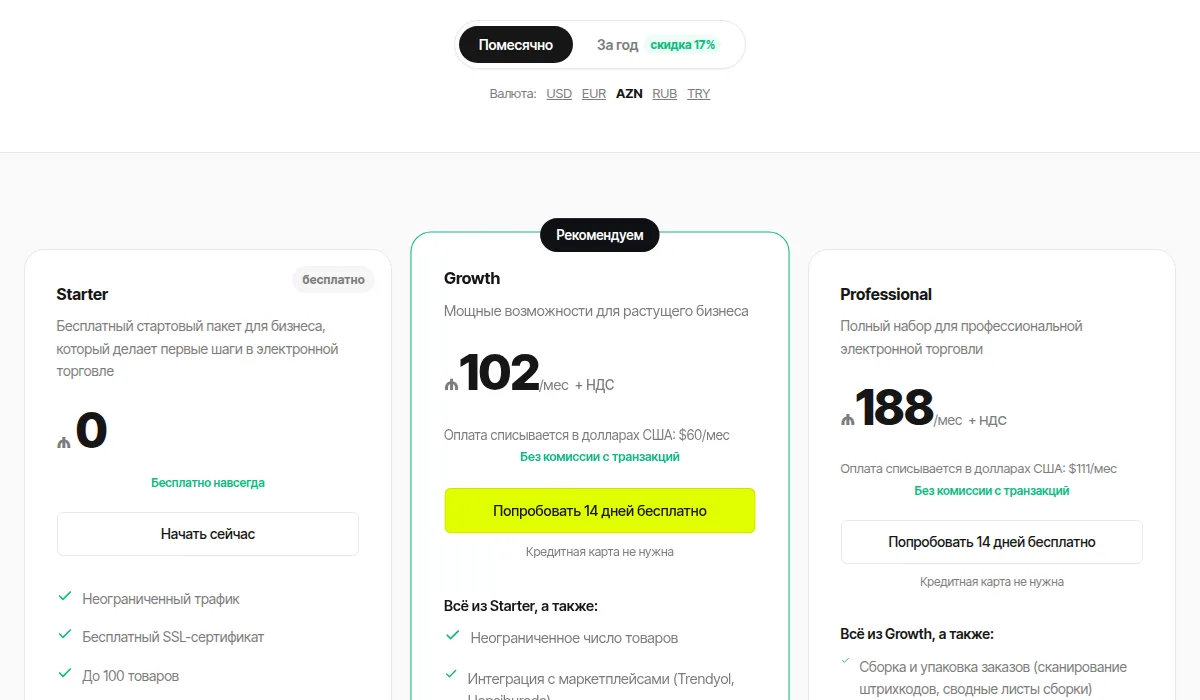The width and height of the screenshot is (1200, 700).
Task: Click the checkmark beside Бесплатный SSL-сертификат
Action: 65,635
